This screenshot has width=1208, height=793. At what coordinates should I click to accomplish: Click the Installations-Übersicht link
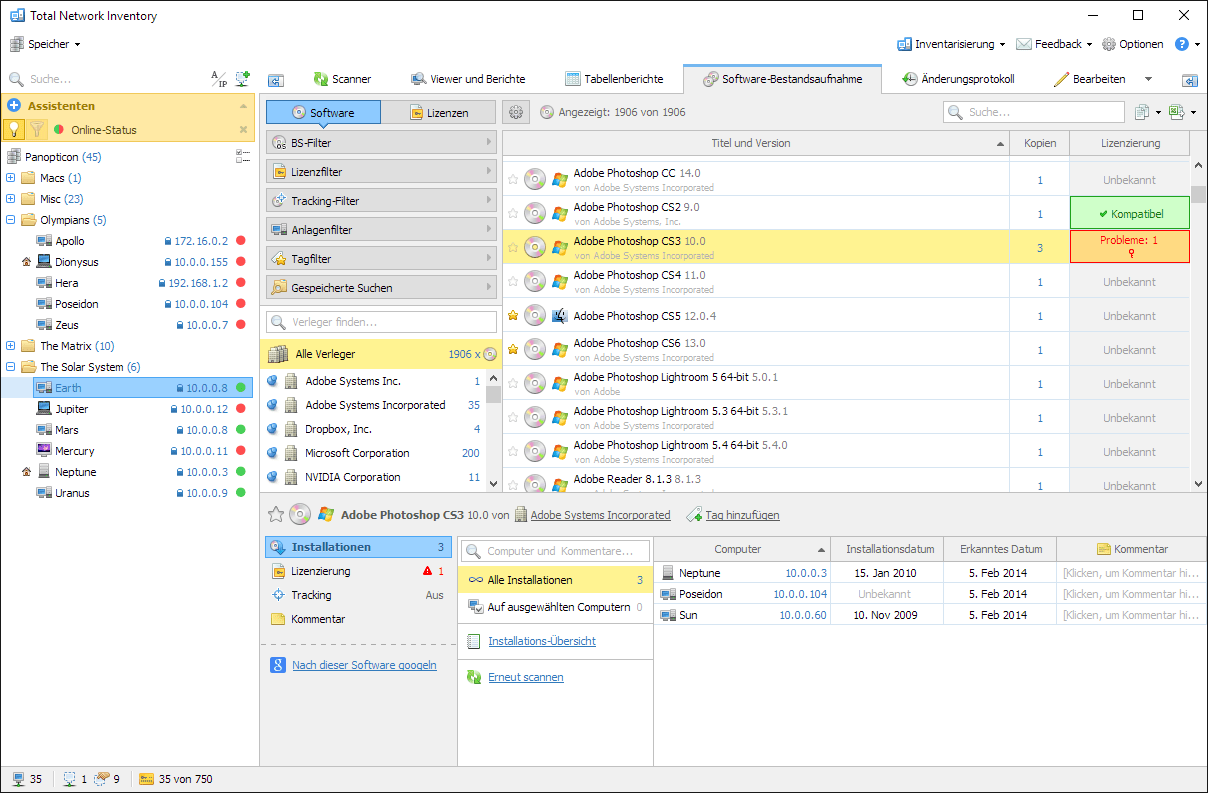click(x=541, y=641)
